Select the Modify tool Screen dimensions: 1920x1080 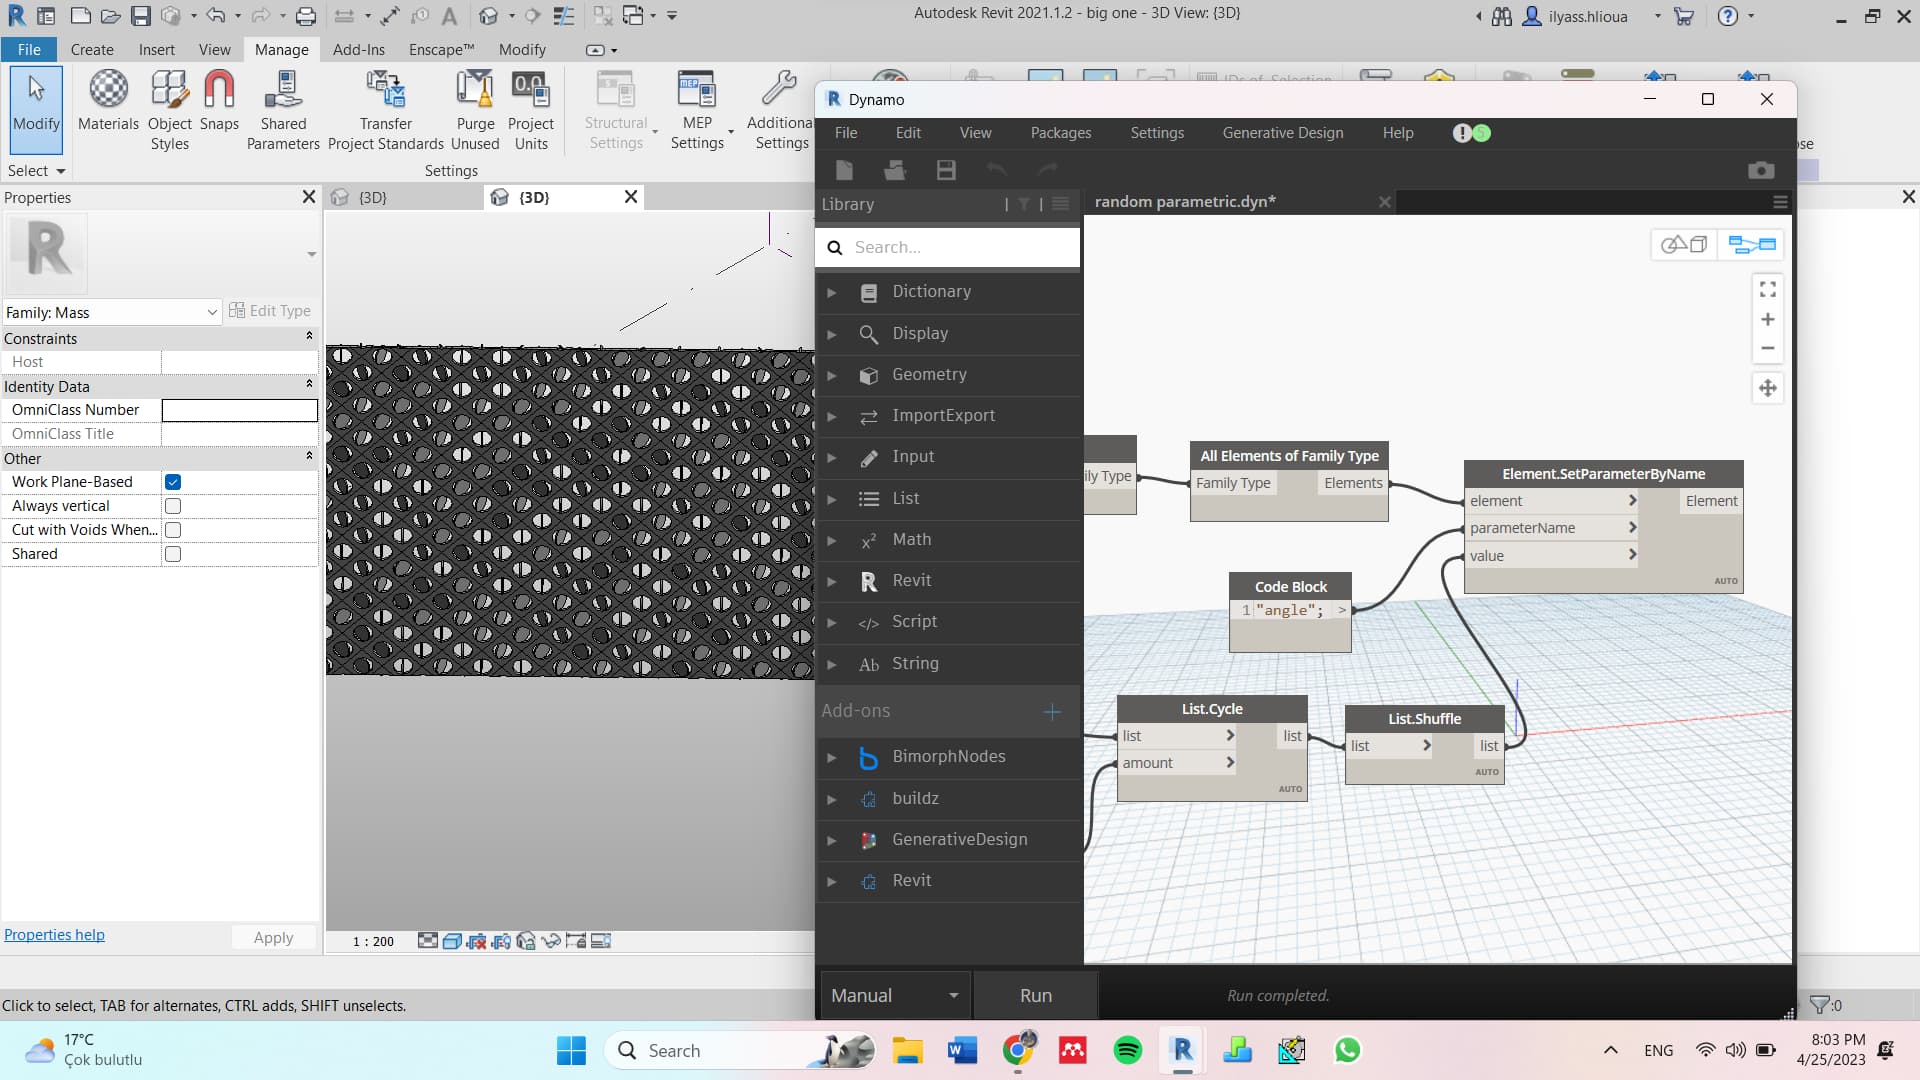pos(36,110)
